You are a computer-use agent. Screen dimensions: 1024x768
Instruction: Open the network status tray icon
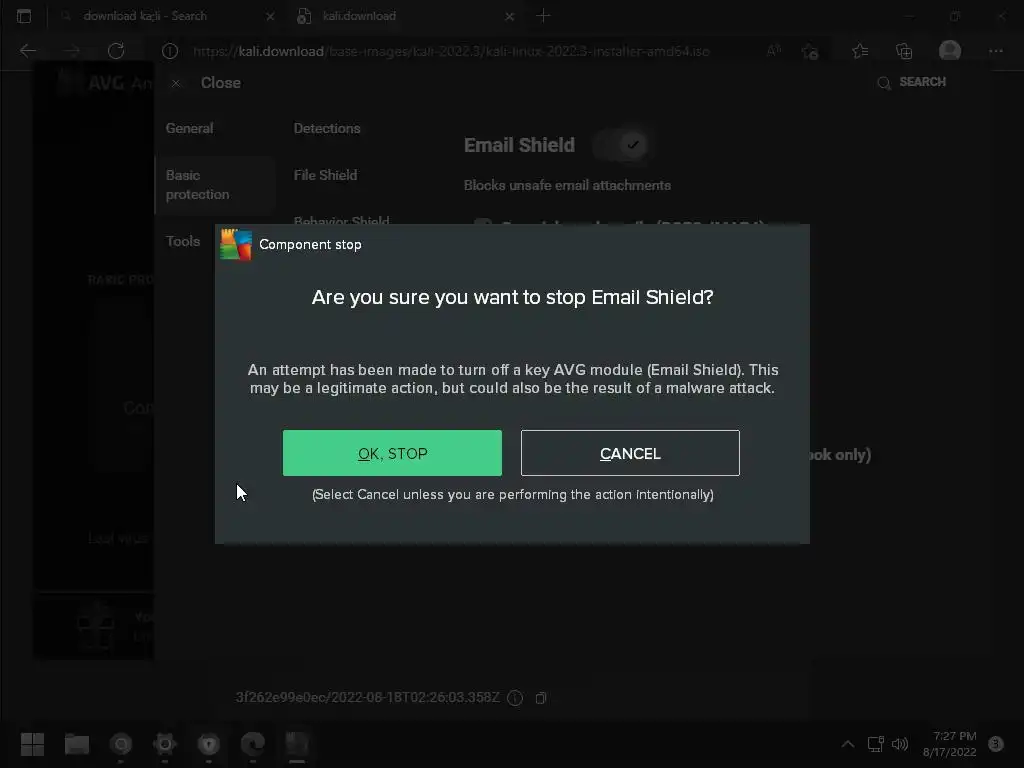click(x=875, y=744)
